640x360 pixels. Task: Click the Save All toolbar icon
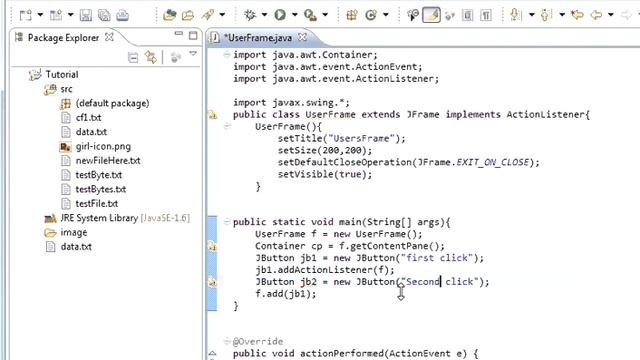point(104,15)
